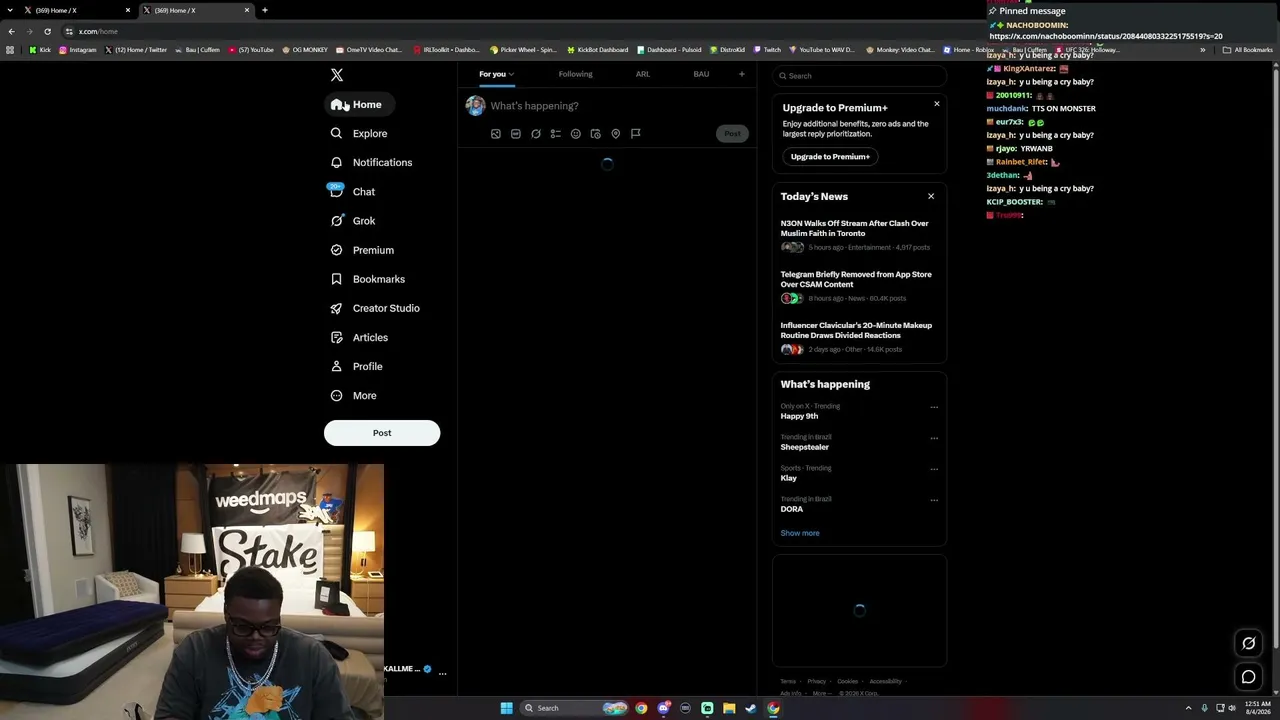The image size is (1280, 720).
Task: Open account menu dots beside KALLME
Action: [x=442, y=673]
